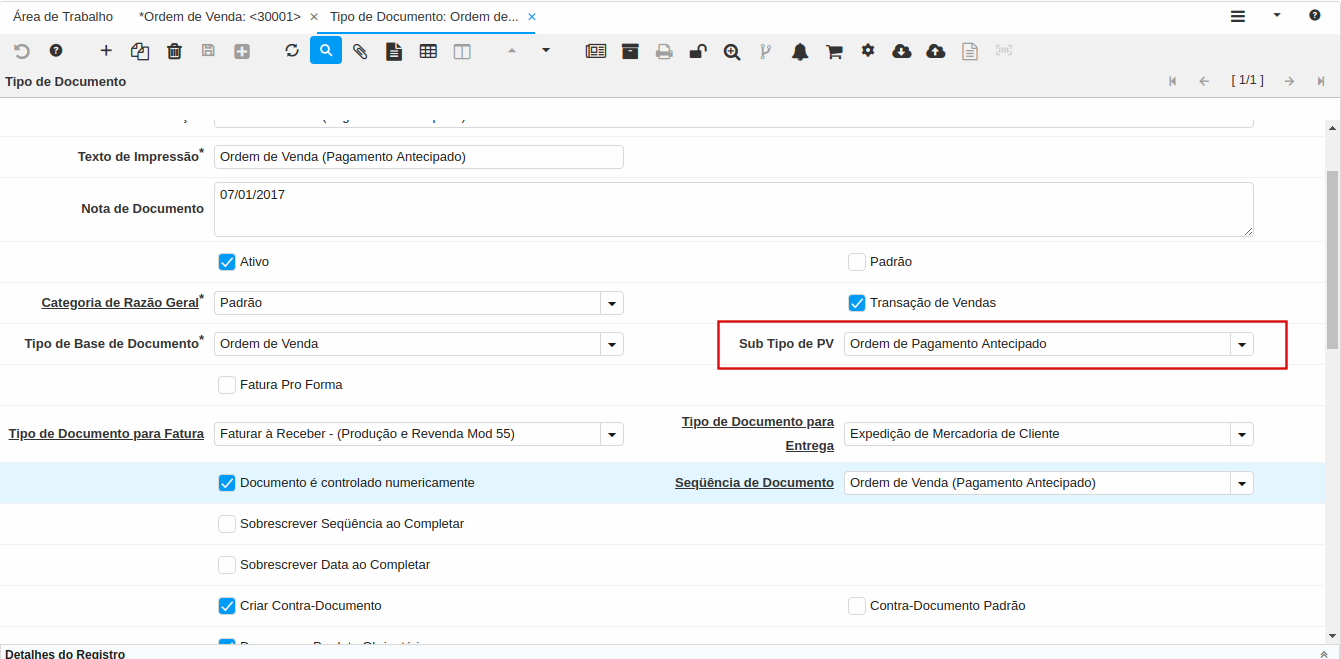Click the Texto de Impressão input field
The width and height of the screenshot is (1341, 659).
(x=418, y=157)
